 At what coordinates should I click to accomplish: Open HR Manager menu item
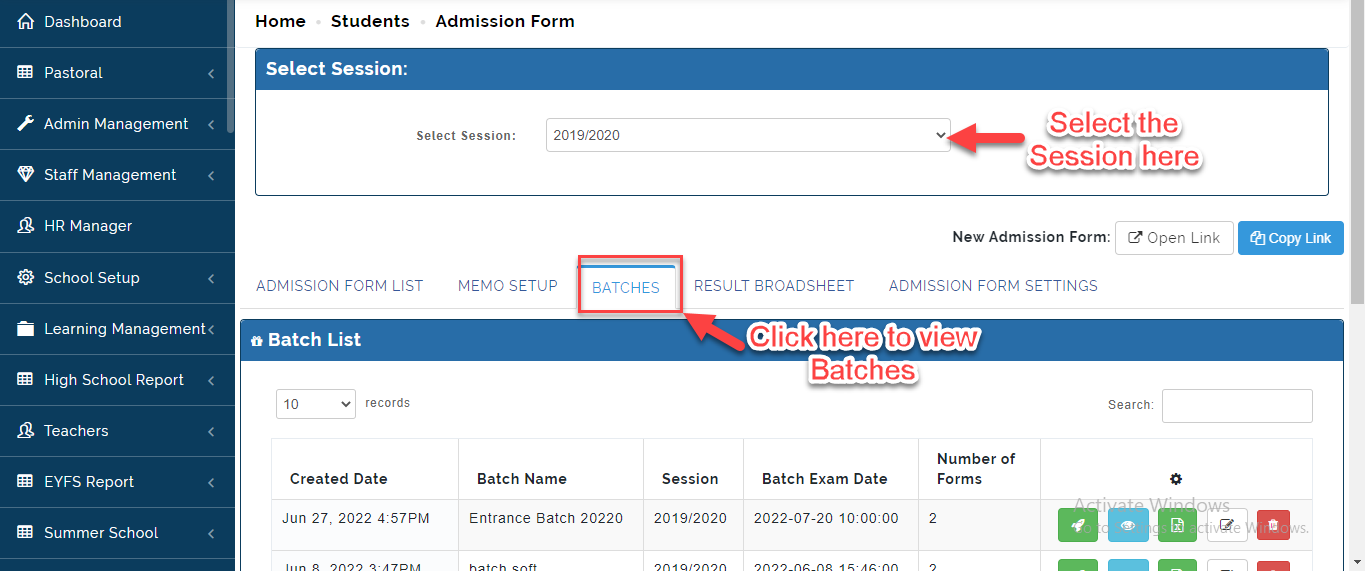(x=115, y=226)
